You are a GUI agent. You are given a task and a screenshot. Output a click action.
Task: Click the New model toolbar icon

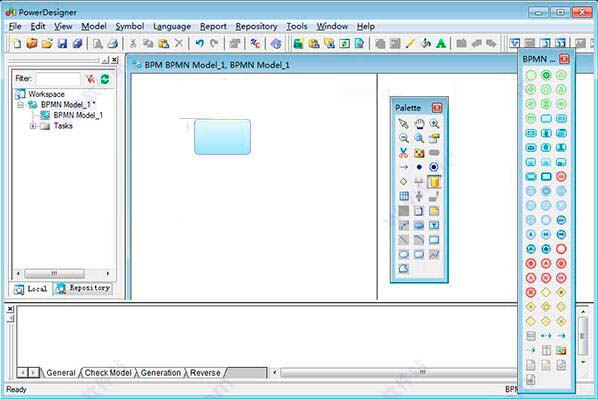tap(17, 43)
